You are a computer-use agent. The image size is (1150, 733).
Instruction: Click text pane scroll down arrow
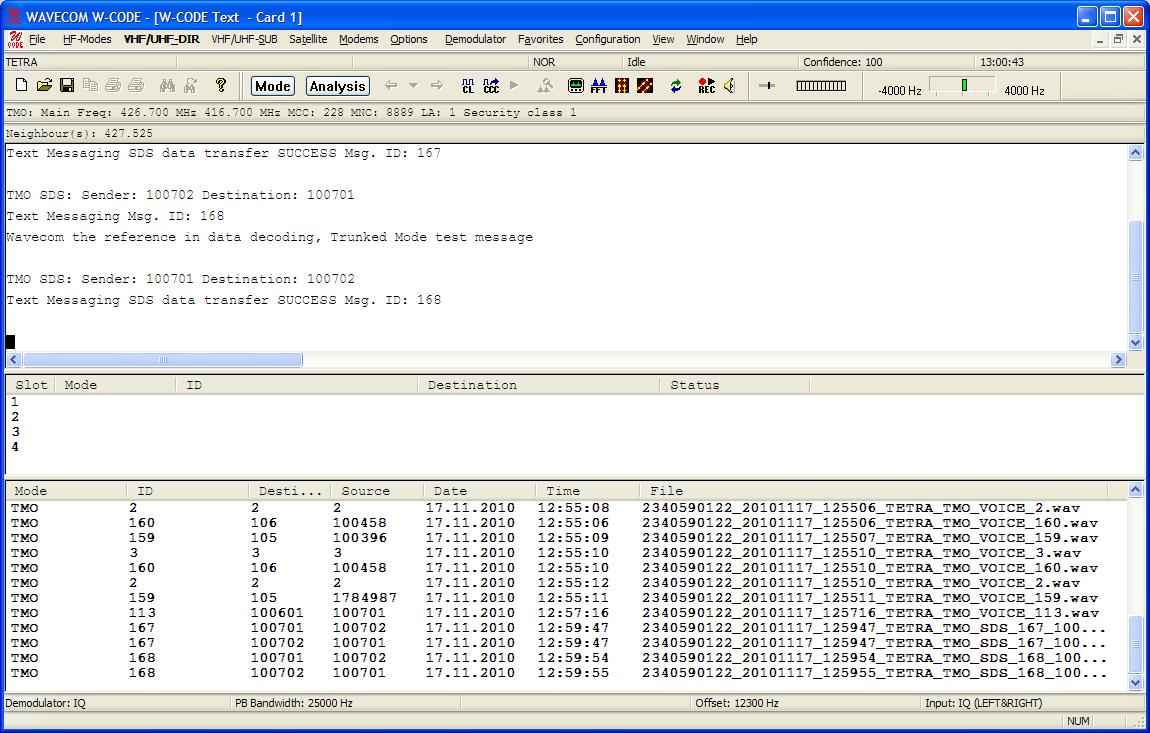[x=1135, y=343]
